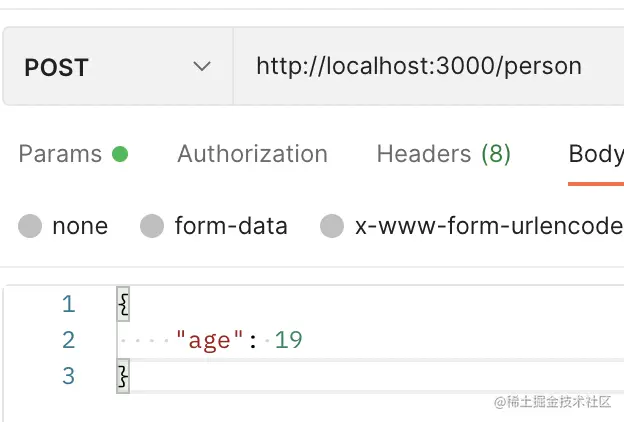Select the none body type radio
Screen dimensions: 624x422
pyautogui.click(x=31, y=226)
